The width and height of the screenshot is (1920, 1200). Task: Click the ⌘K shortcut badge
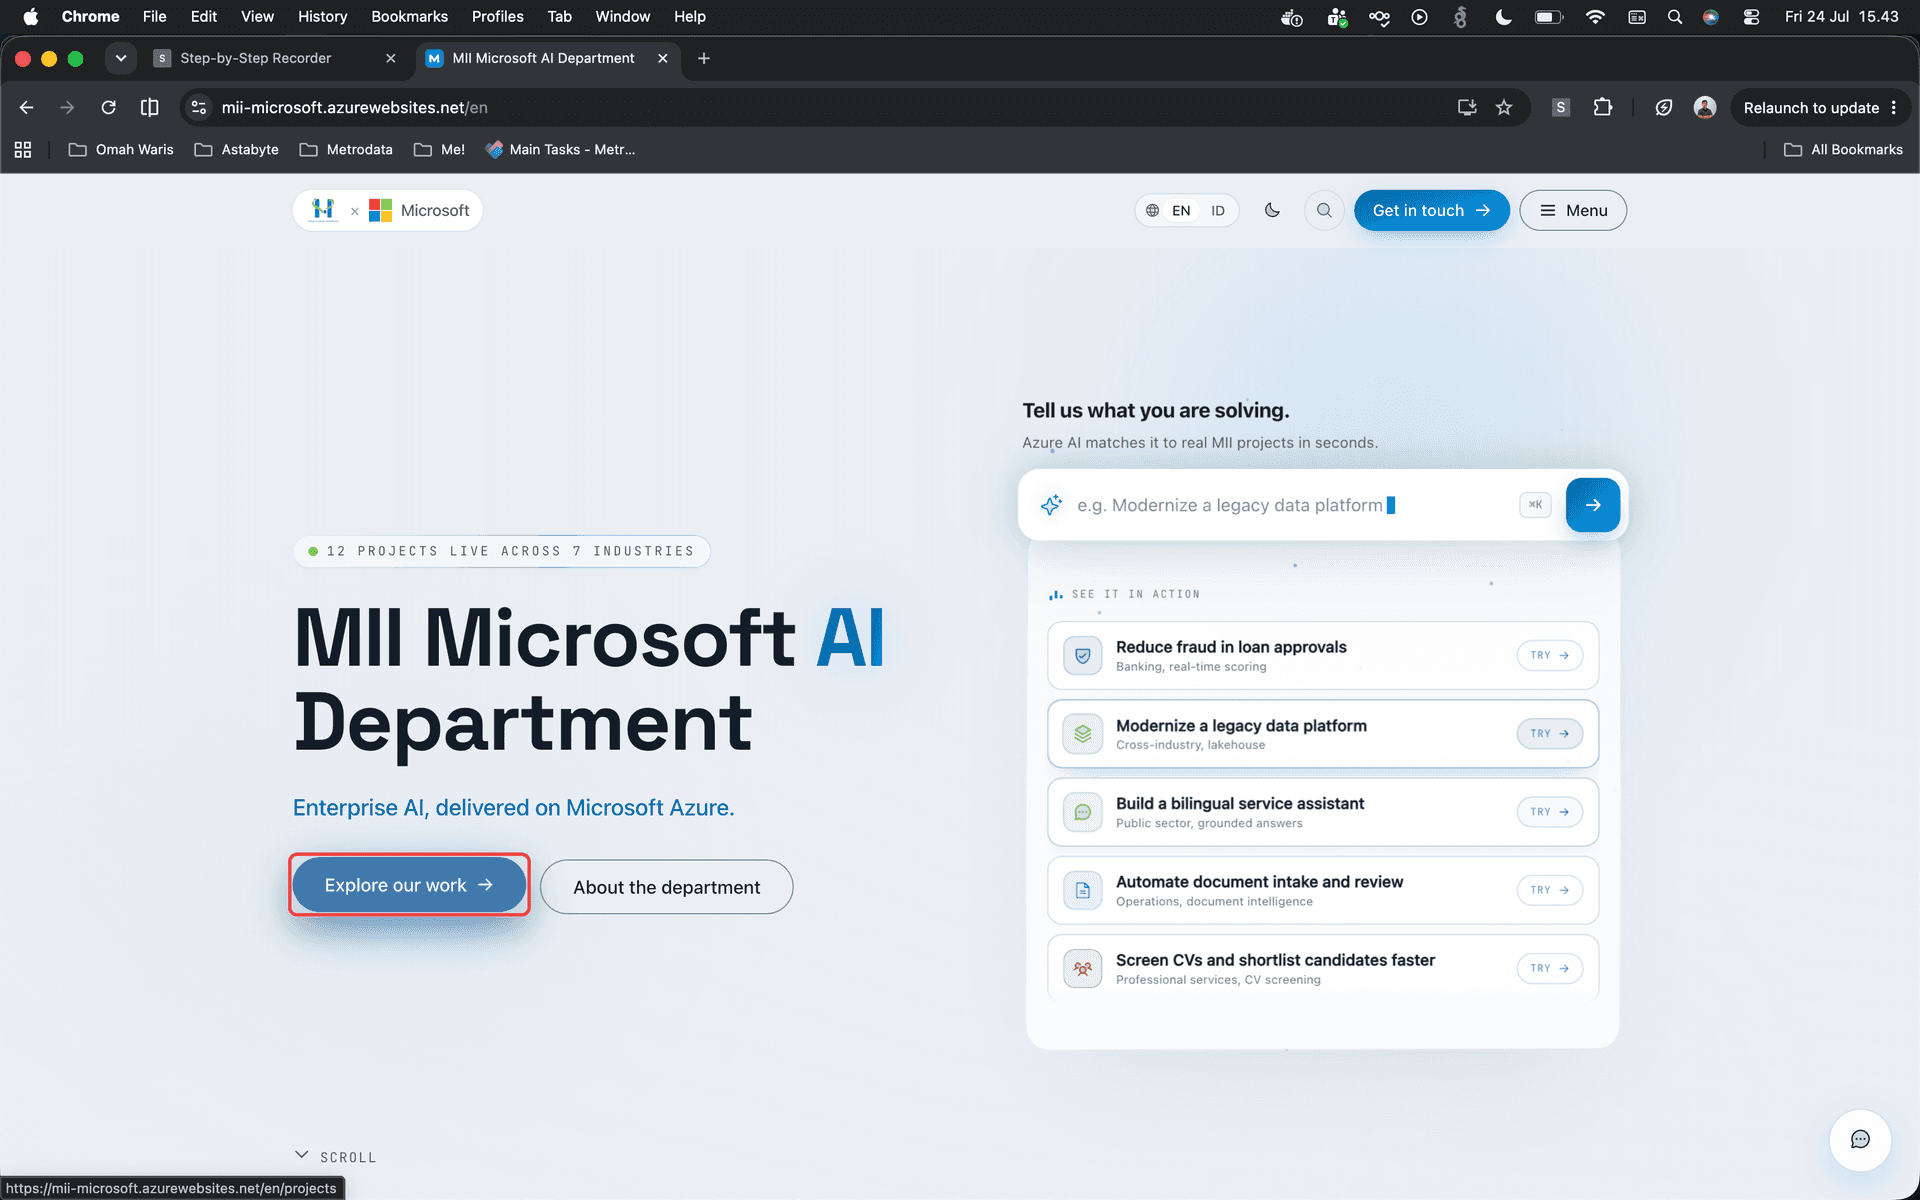coord(1535,505)
